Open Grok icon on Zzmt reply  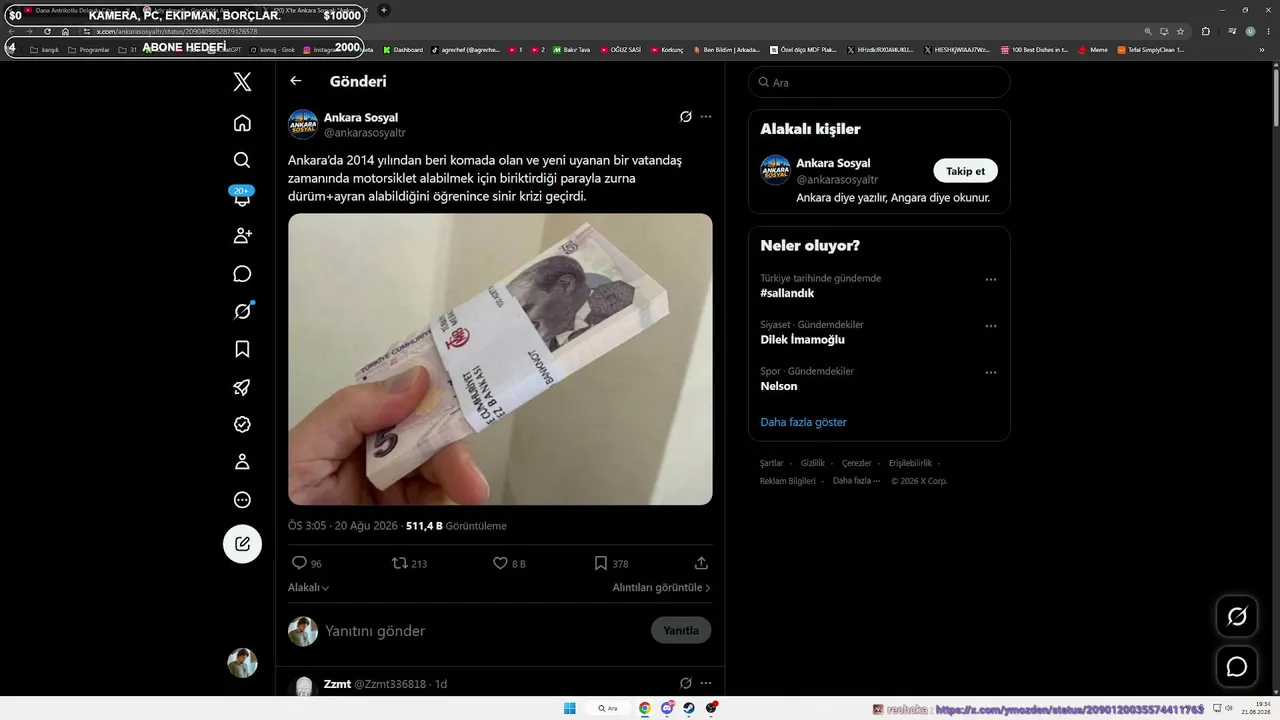(x=686, y=683)
